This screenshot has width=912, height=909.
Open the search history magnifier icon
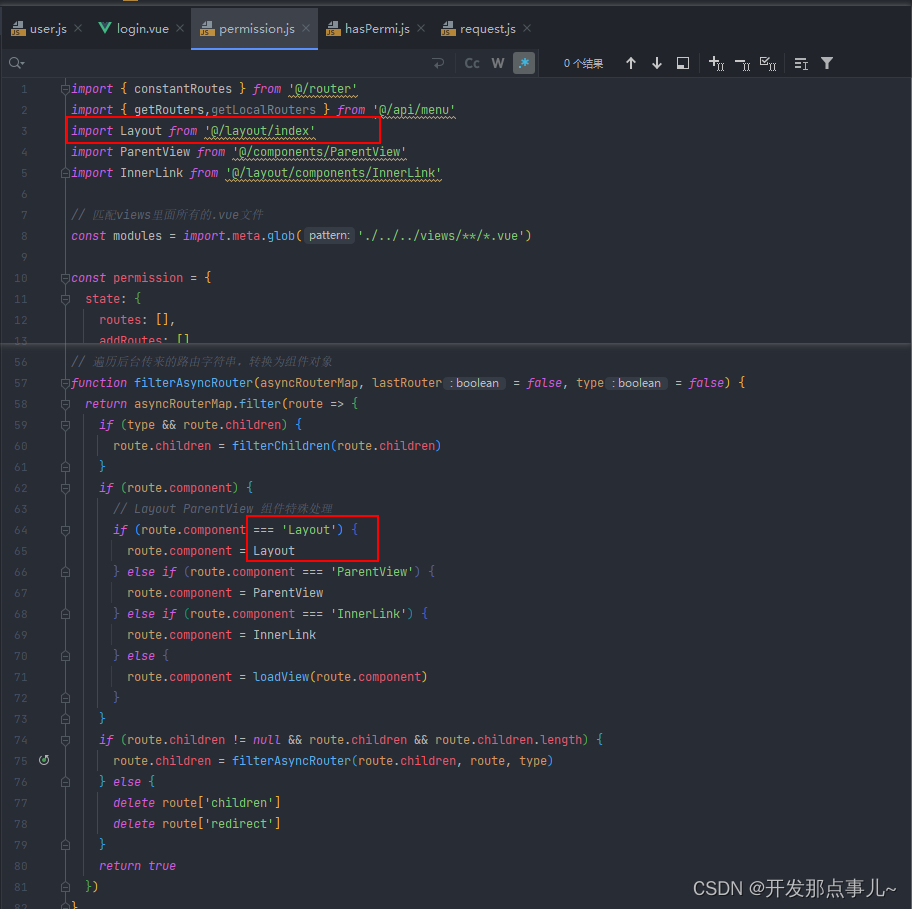click(16, 63)
